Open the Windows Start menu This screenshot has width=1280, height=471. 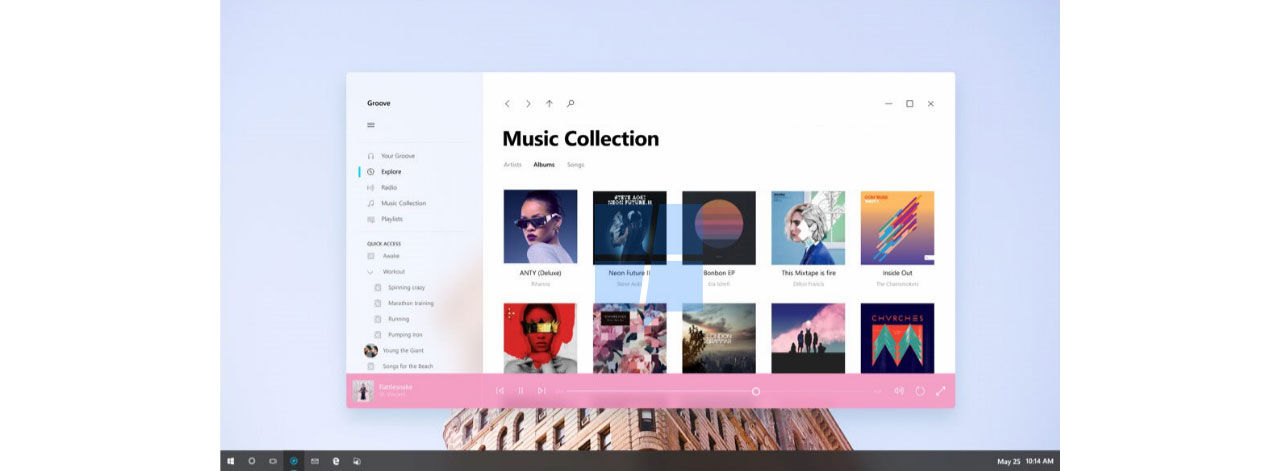(230, 461)
